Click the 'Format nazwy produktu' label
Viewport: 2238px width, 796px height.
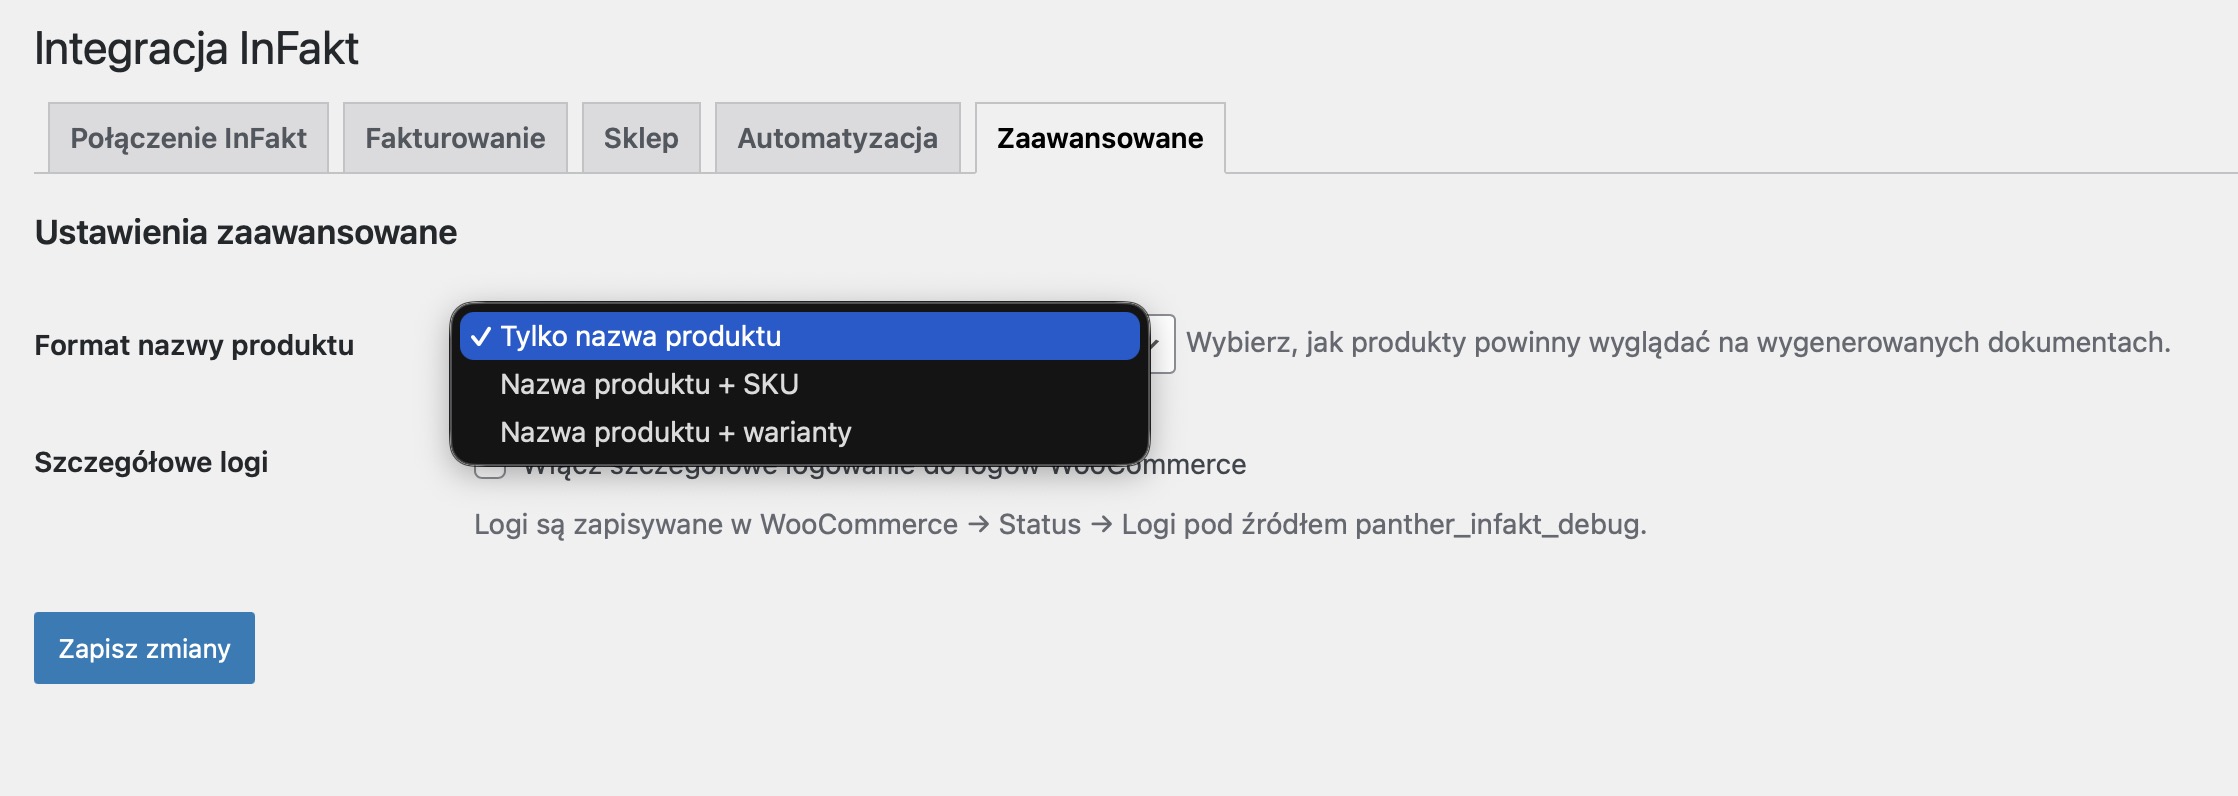click(194, 345)
